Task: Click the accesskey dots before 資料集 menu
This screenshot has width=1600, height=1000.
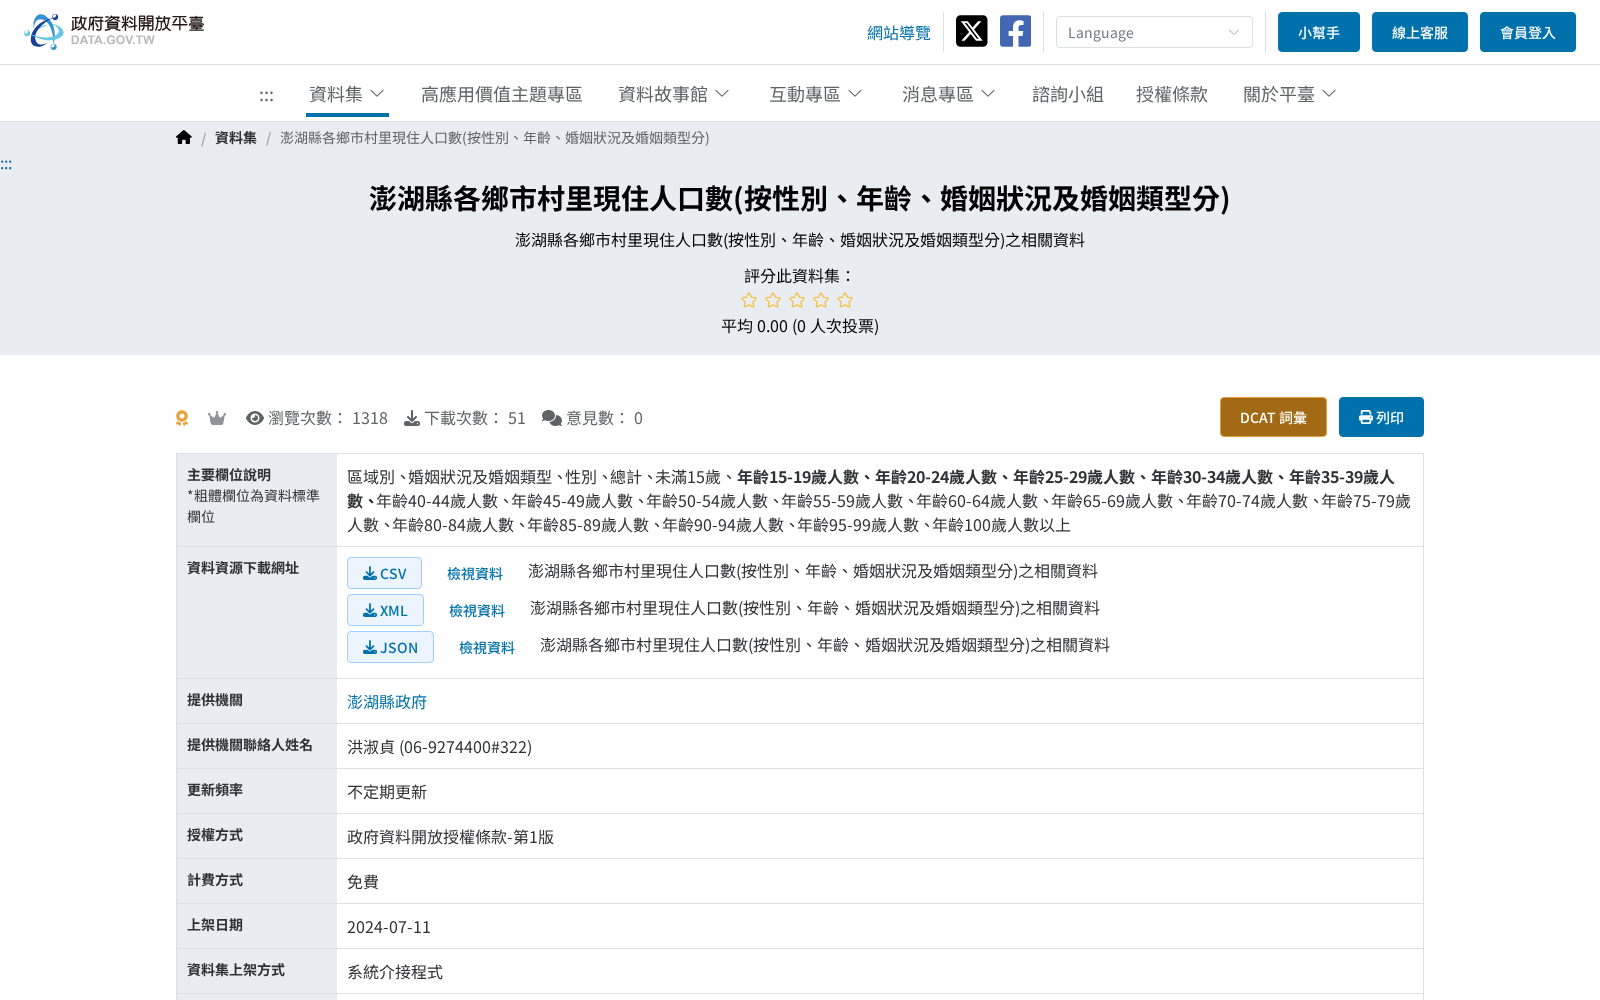Action: pyautogui.click(x=266, y=96)
